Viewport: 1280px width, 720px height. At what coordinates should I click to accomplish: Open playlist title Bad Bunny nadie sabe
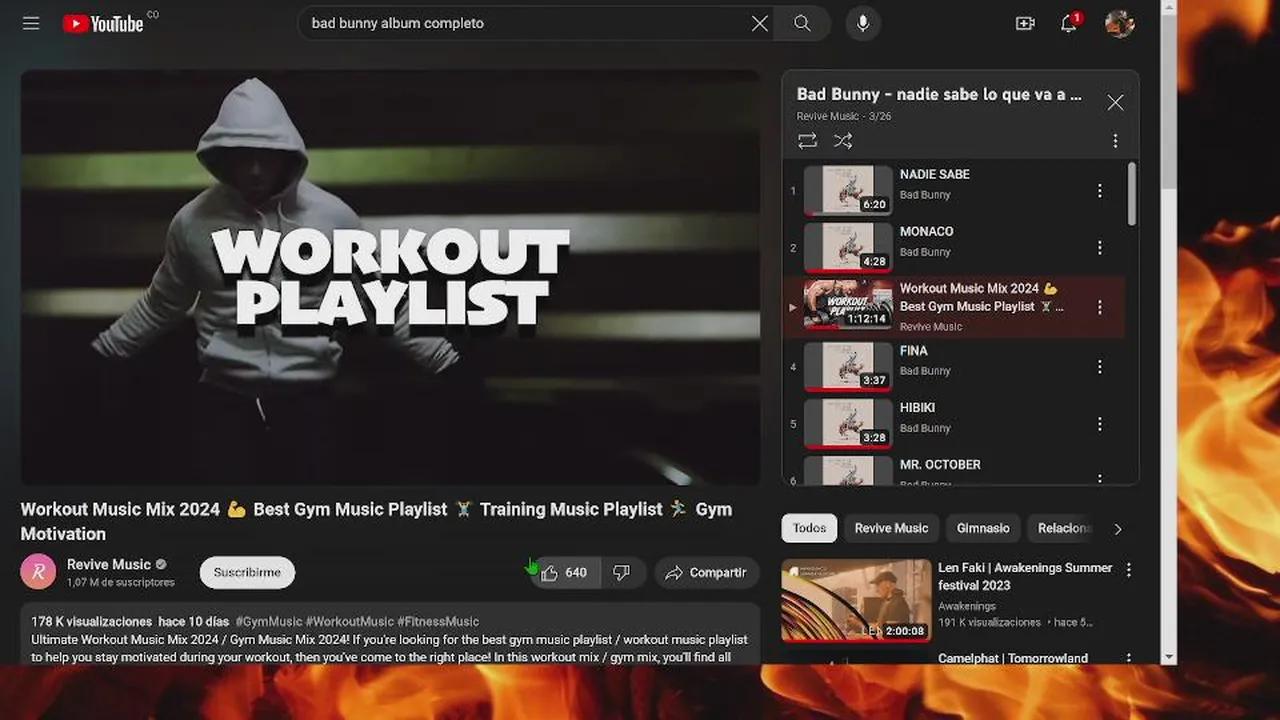(x=939, y=94)
